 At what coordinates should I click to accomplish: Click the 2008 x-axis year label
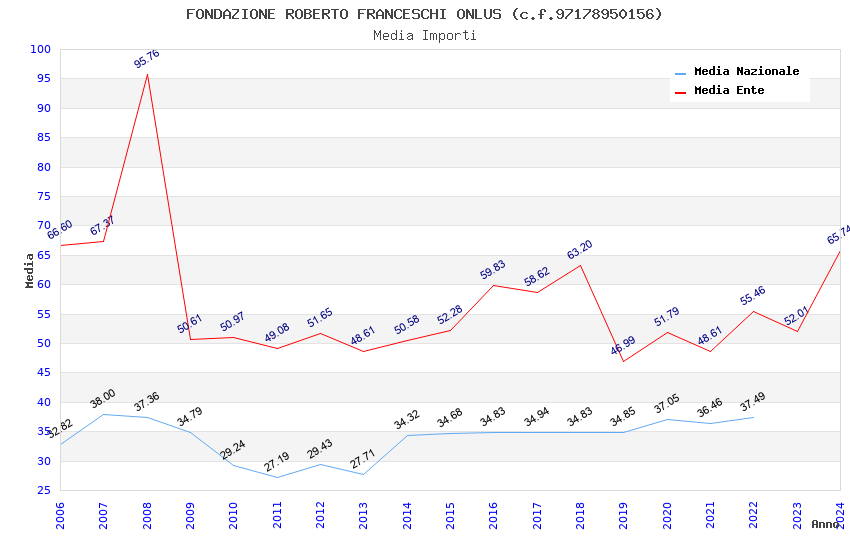pyautogui.click(x=147, y=515)
